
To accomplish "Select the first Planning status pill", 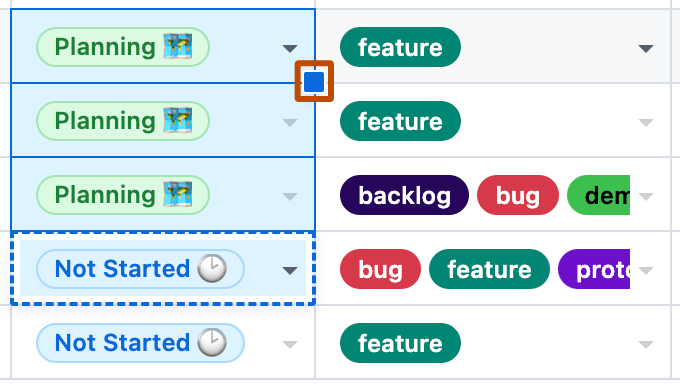I will coord(123,47).
